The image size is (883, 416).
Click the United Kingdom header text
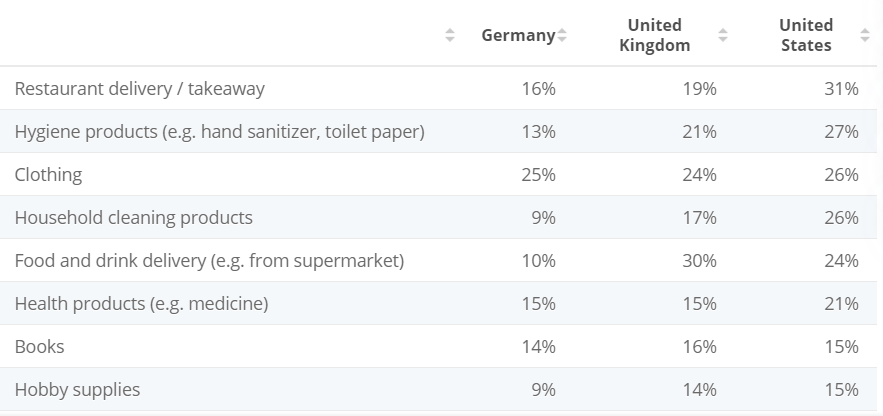pos(655,35)
